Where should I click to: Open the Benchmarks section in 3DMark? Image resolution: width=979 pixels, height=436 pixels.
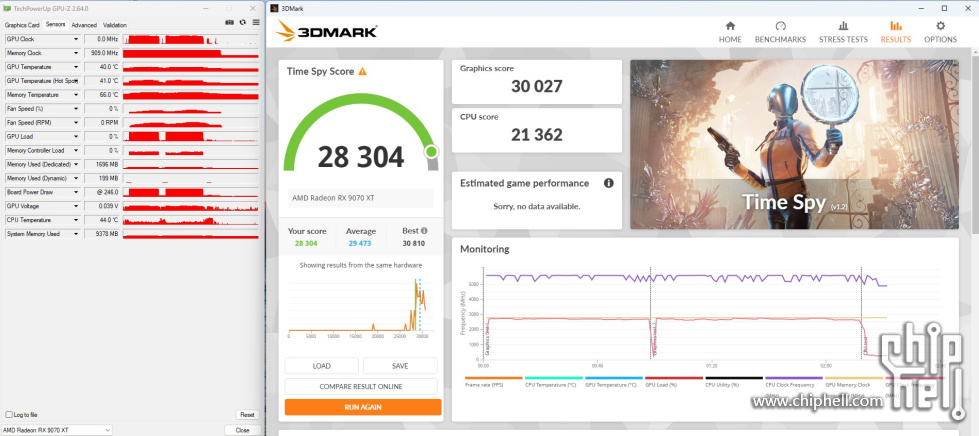pos(780,32)
